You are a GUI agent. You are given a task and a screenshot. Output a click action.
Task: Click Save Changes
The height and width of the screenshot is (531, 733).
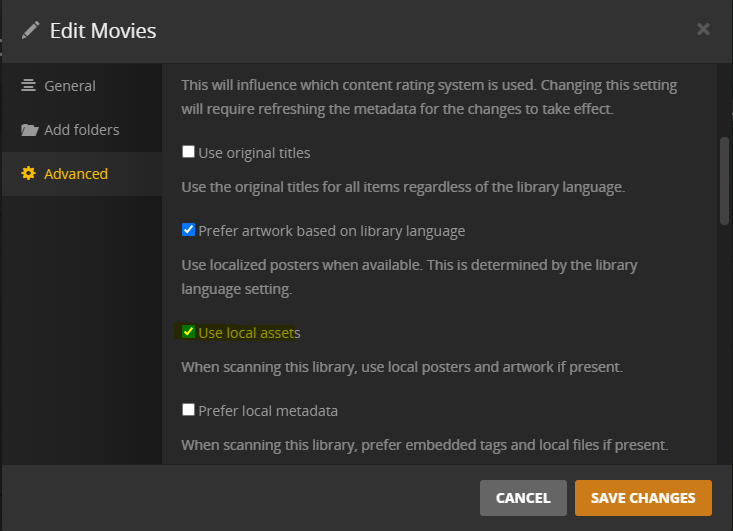642,497
